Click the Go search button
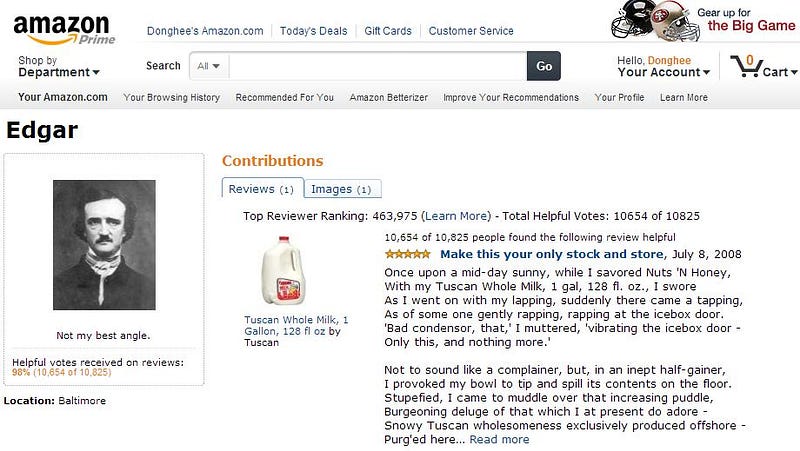 544,66
